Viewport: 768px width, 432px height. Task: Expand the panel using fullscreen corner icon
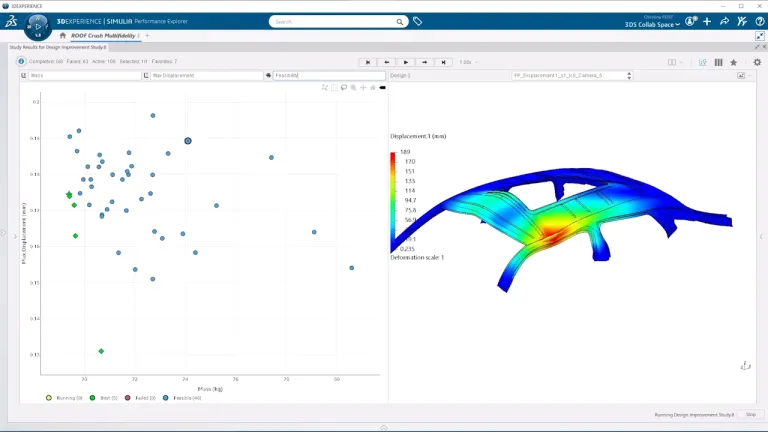(760, 36)
